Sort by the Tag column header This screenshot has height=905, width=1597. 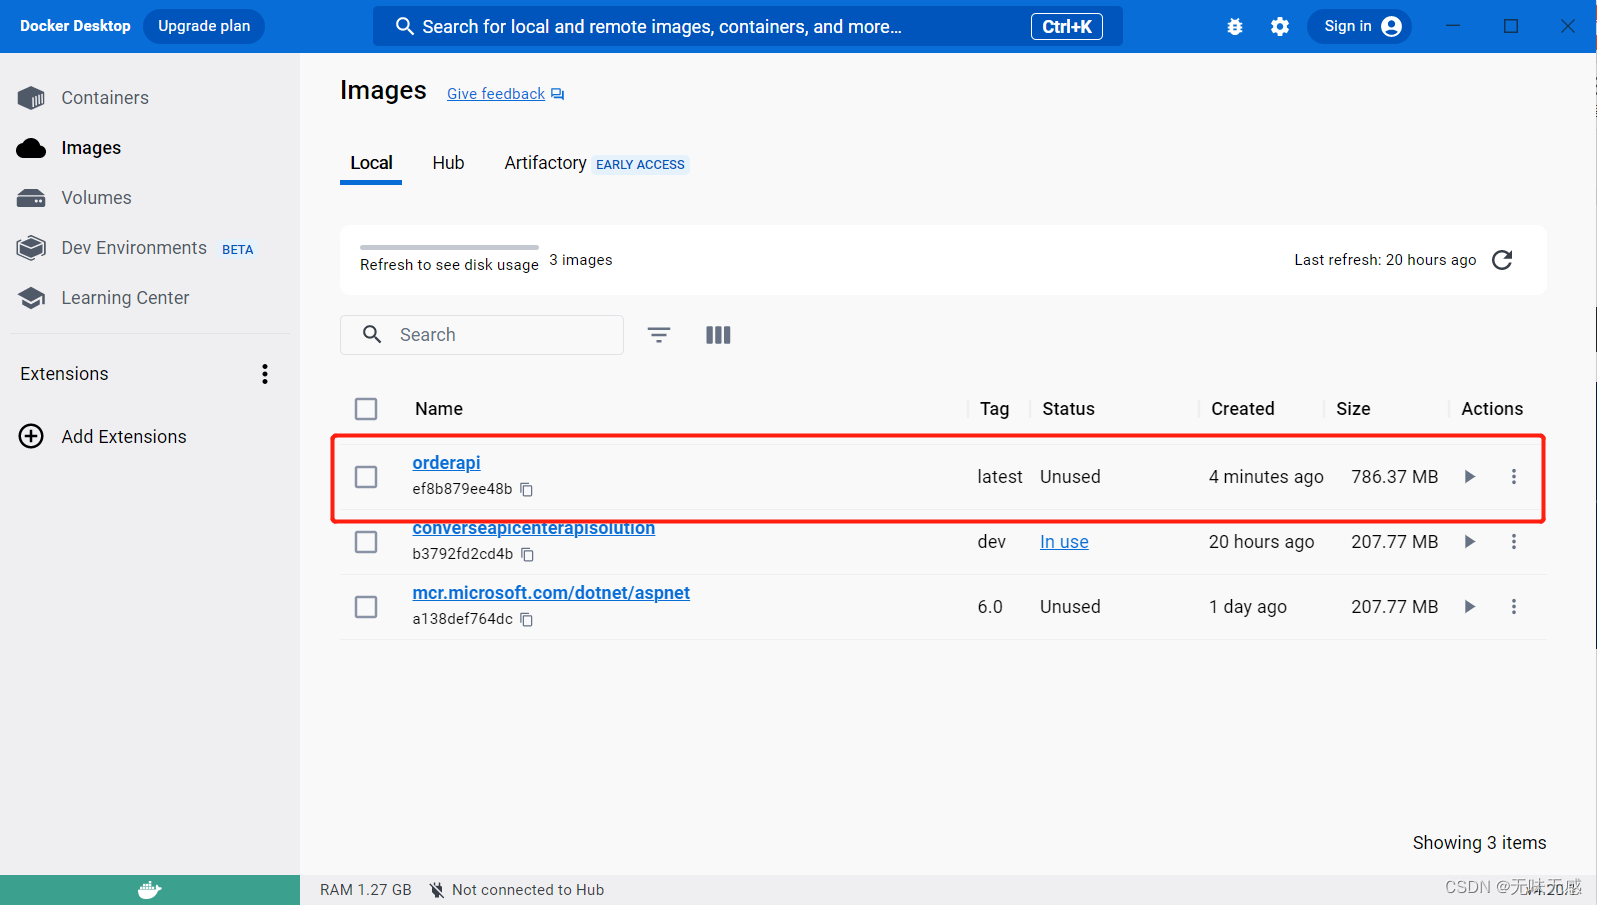994,409
